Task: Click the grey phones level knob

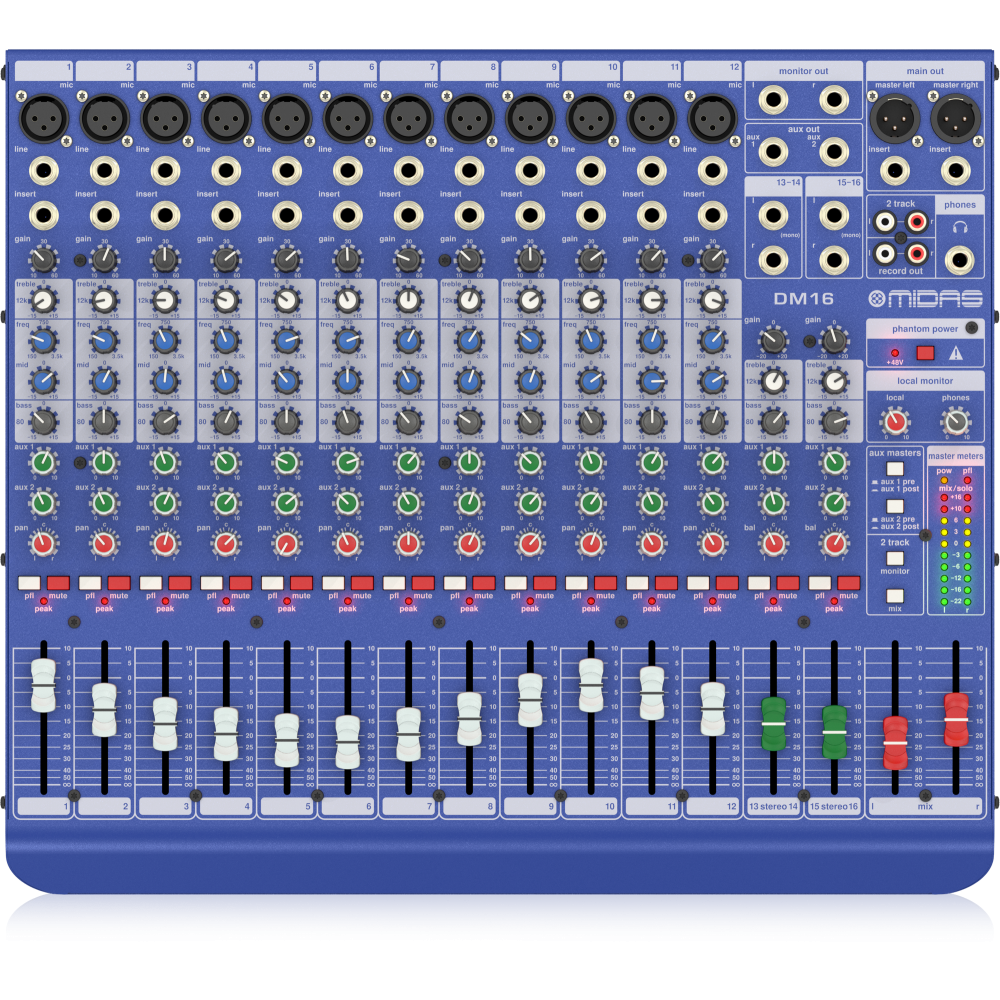Action: [955, 421]
